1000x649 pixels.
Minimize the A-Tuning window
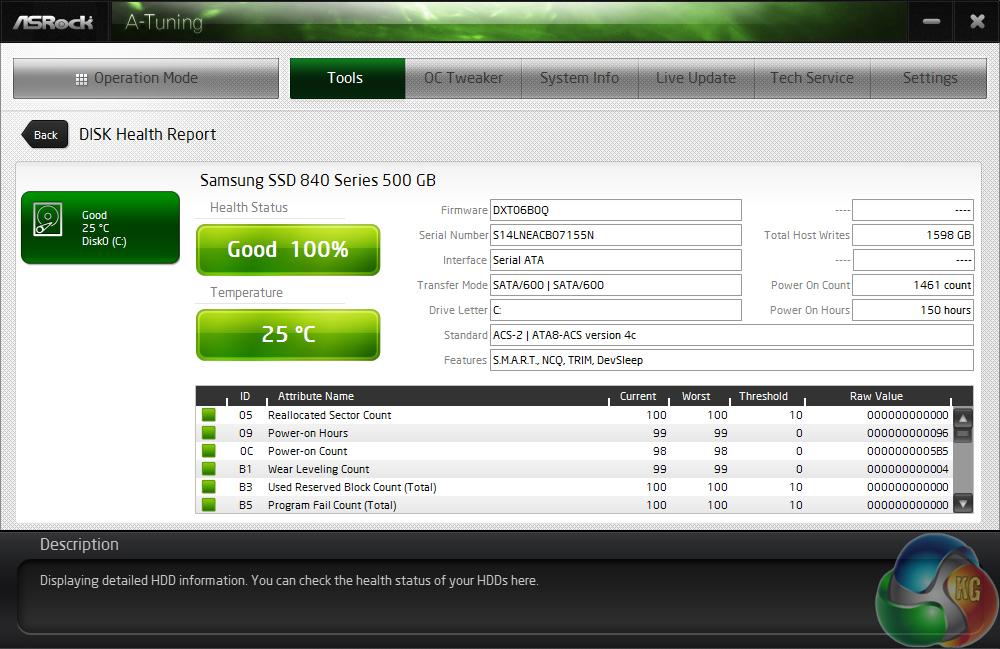pos(931,22)
